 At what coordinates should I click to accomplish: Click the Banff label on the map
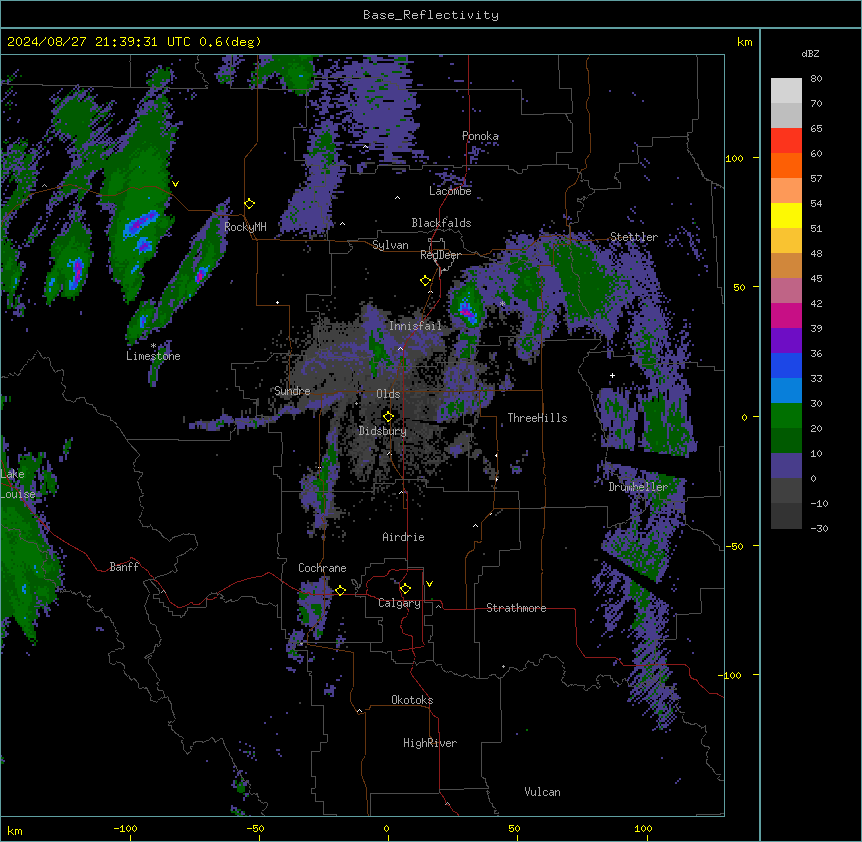pyautogui.click(x=124, y=567)
